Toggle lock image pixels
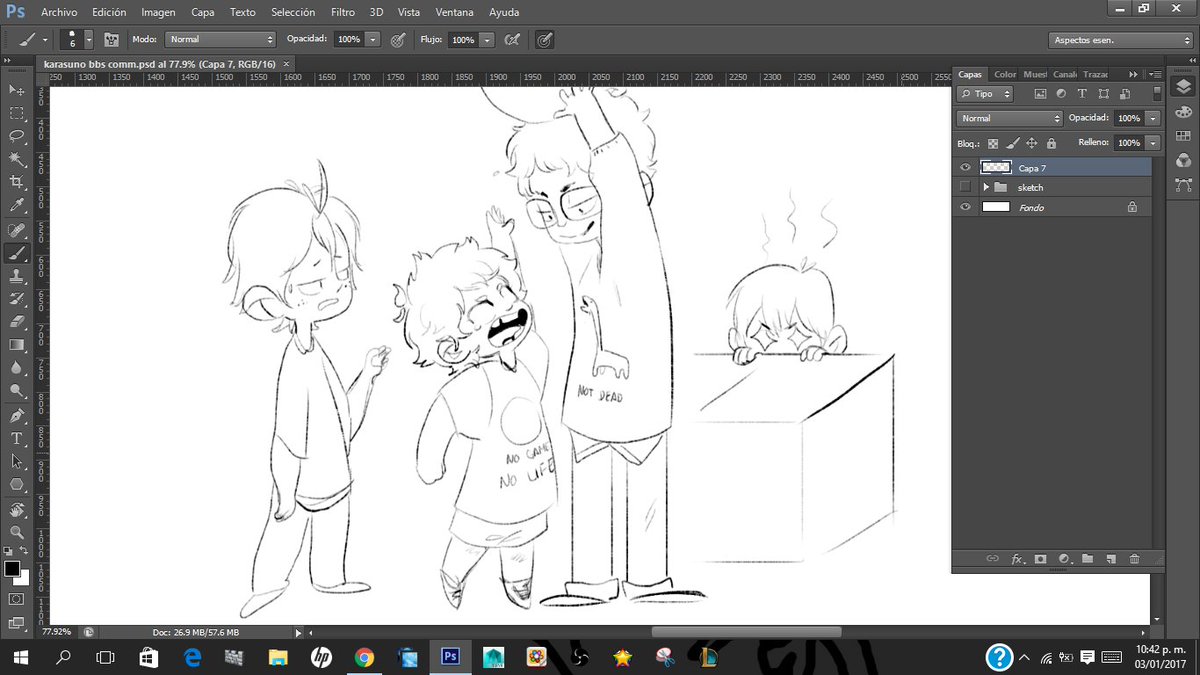The height and width of the screenshot is (675, 1200). point(1012,143)
